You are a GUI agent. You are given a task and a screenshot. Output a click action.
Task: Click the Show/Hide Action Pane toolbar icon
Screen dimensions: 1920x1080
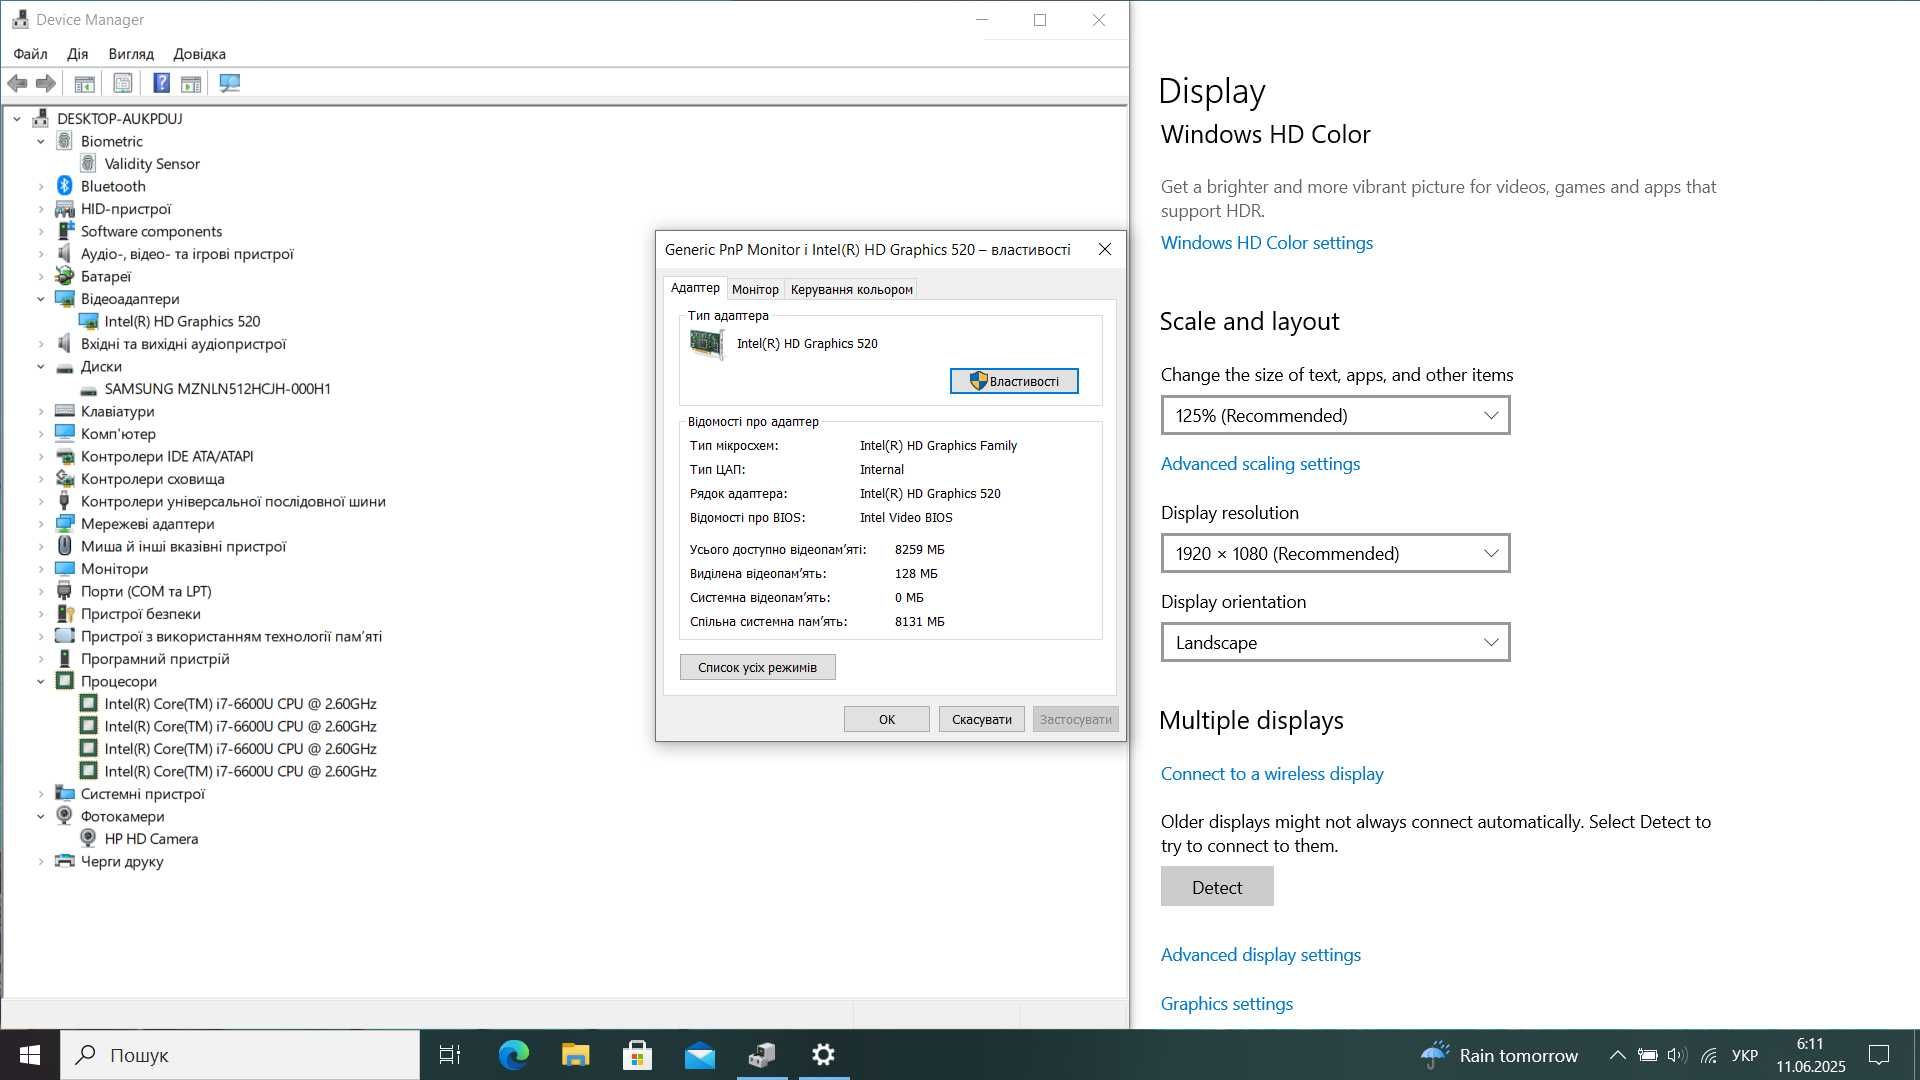tap(190, 84)
